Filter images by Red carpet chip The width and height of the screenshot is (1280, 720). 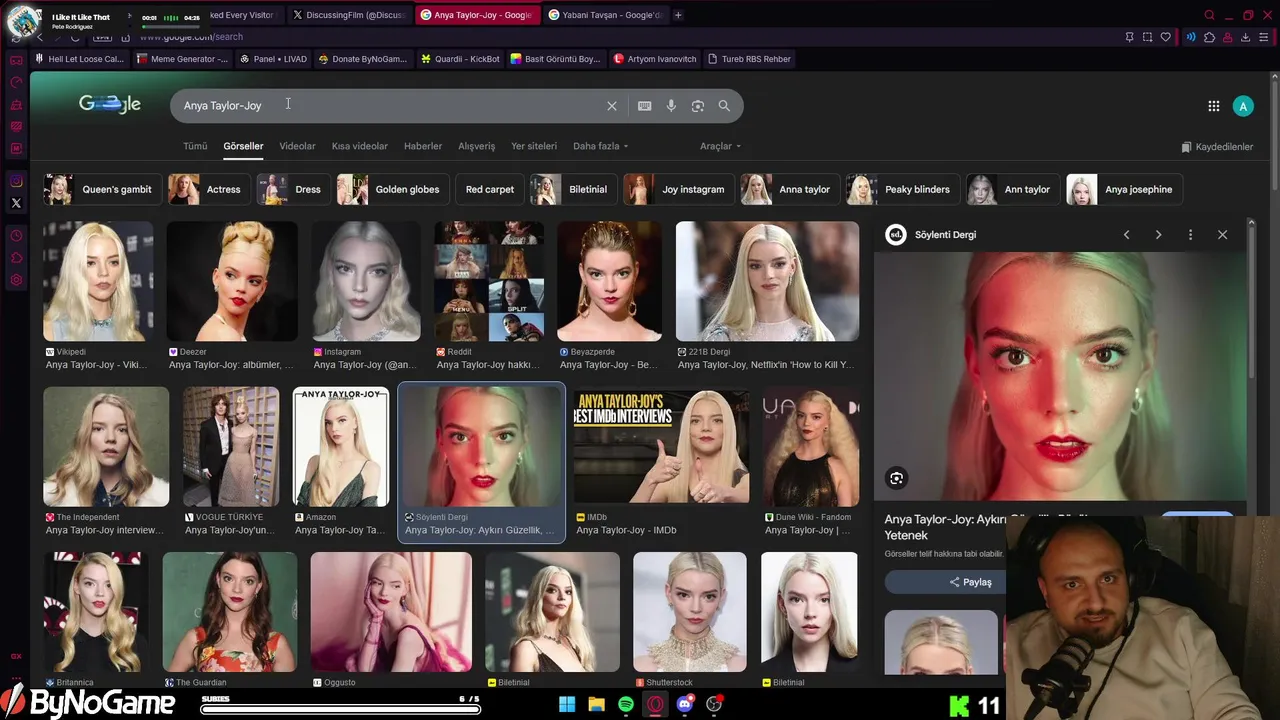[x=490, y=189]
